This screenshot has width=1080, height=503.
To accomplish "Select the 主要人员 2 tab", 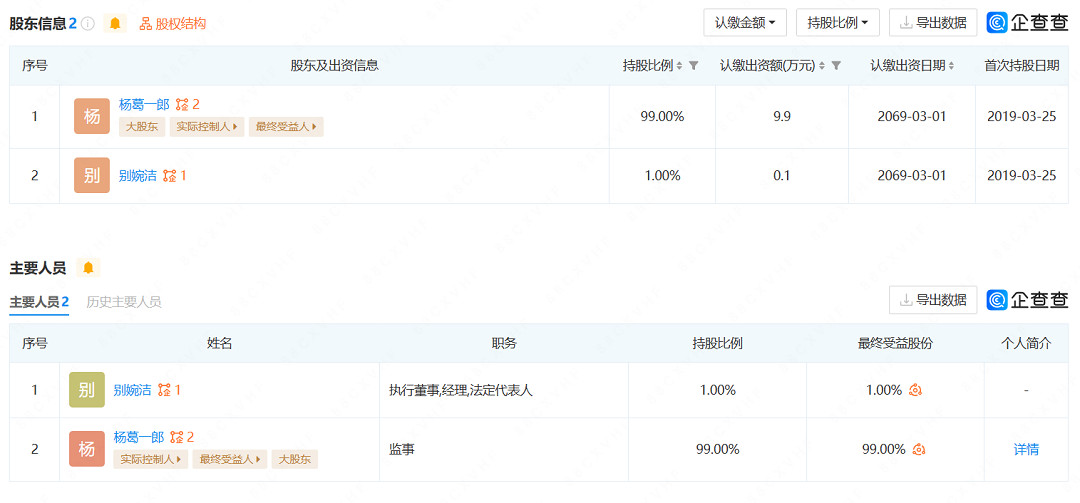I will 39,302.
